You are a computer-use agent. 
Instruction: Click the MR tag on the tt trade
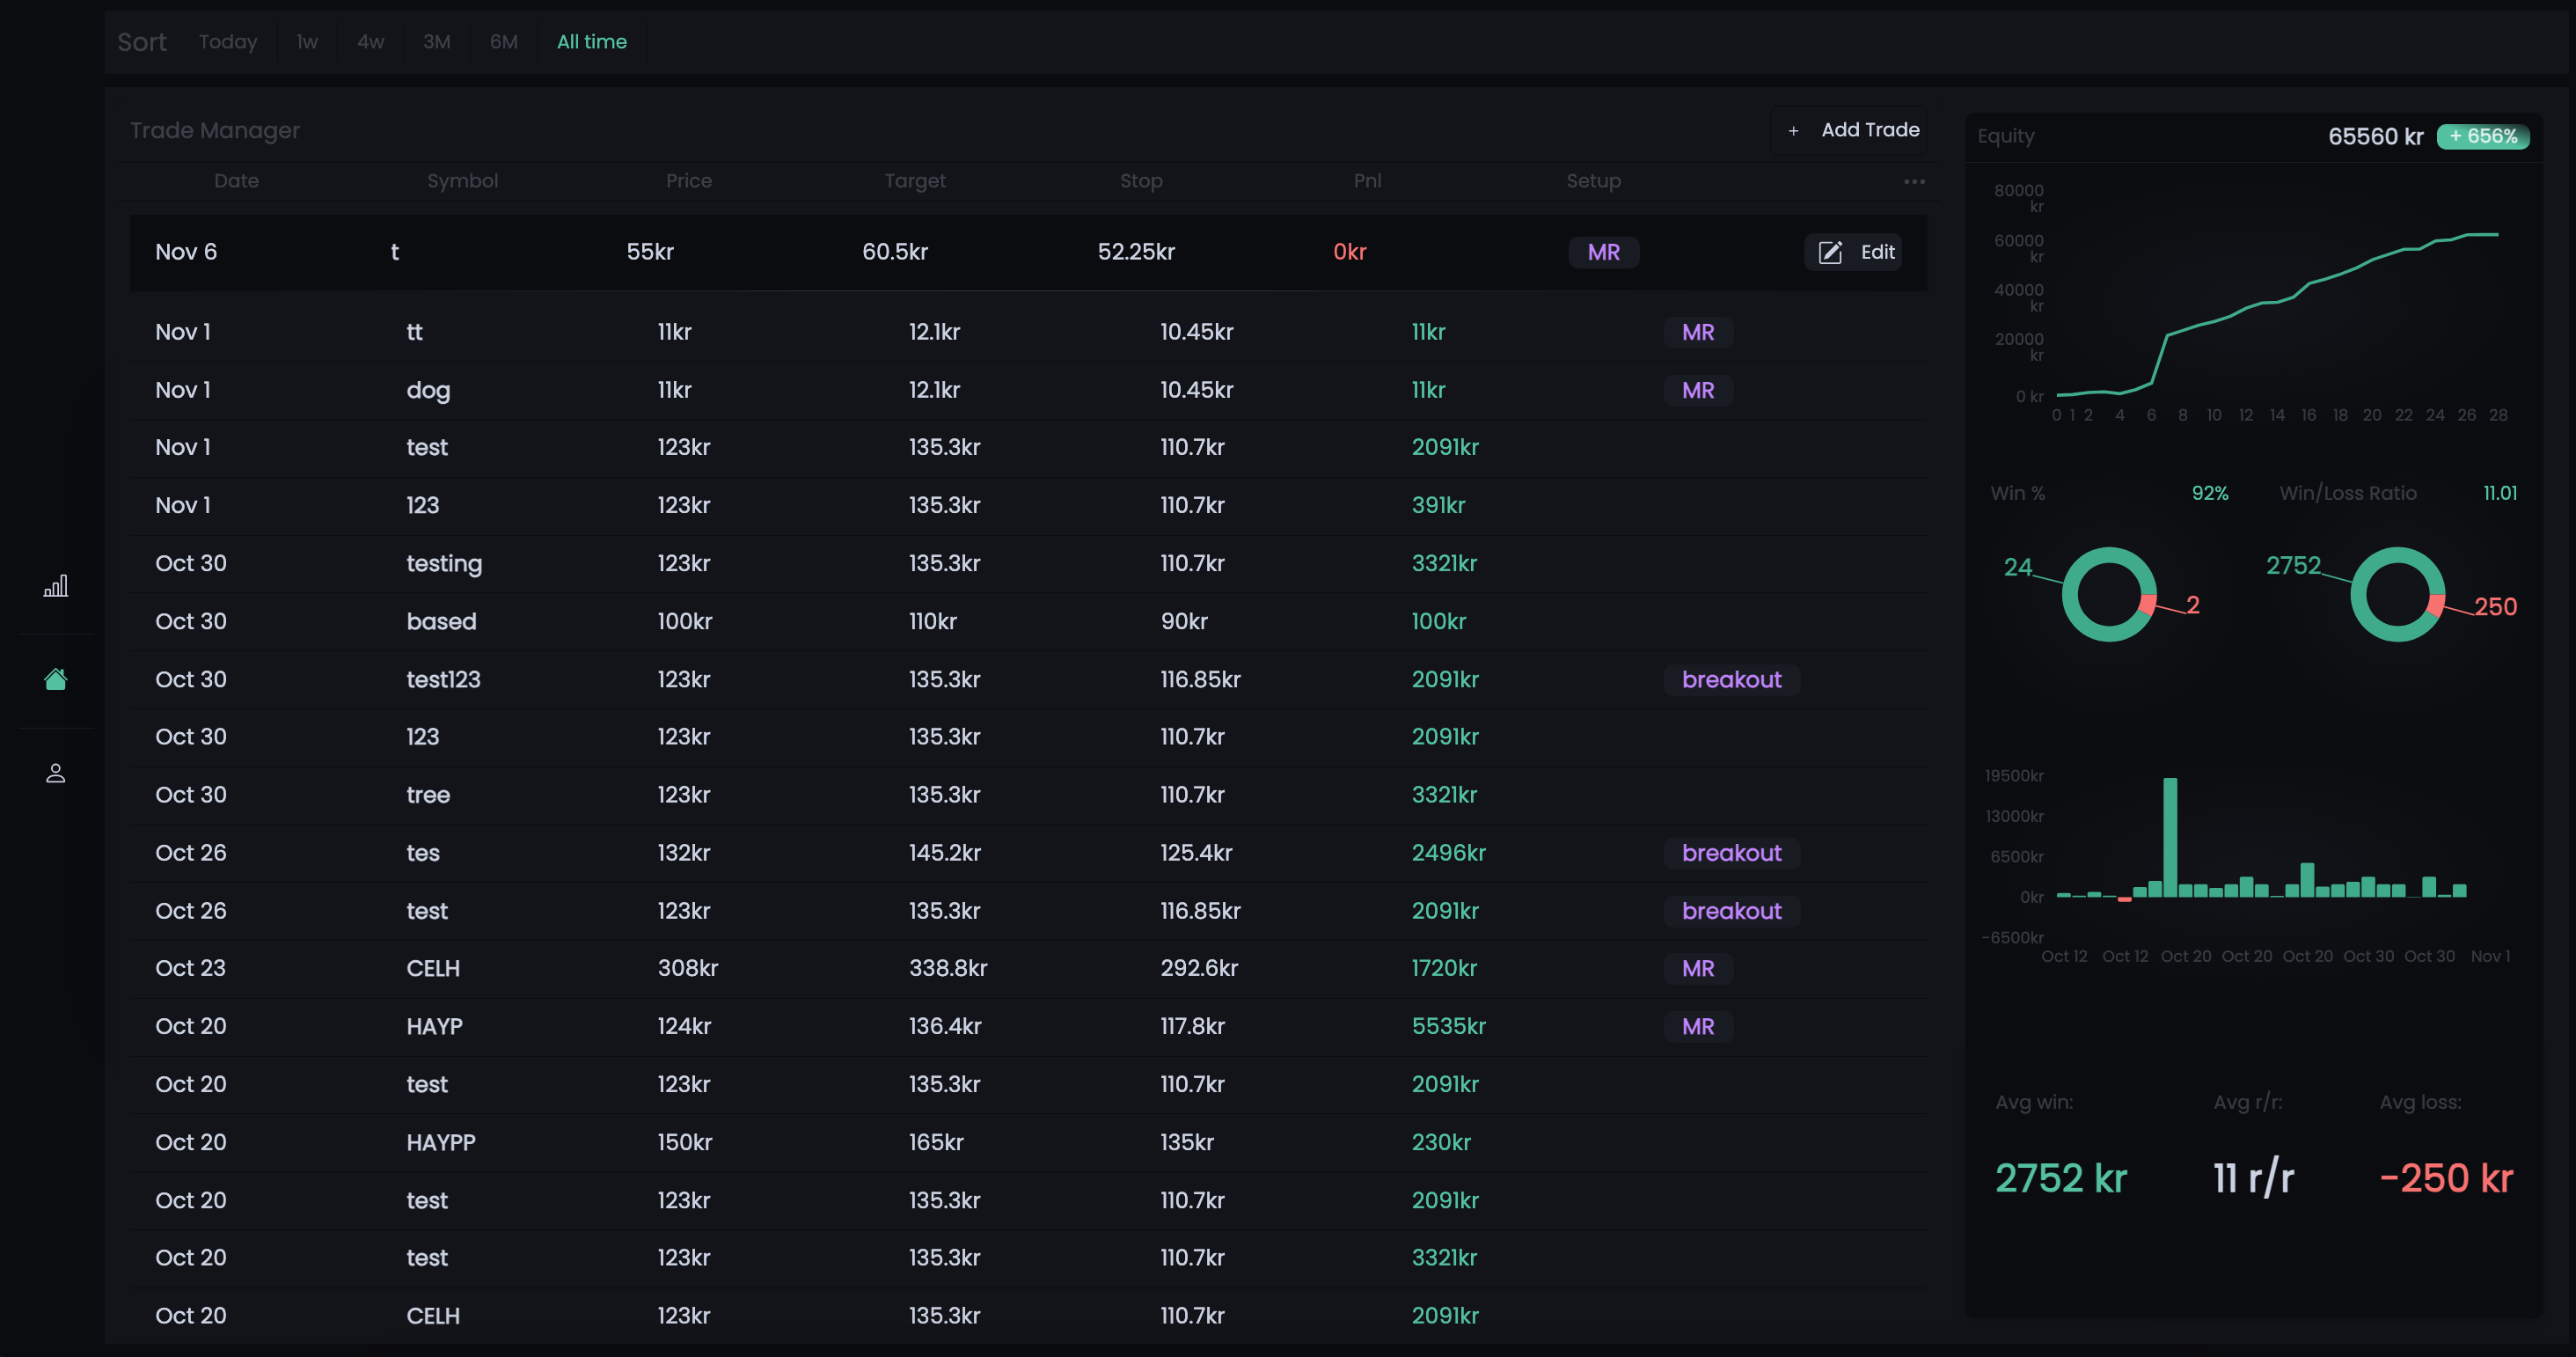click(1698, 332)
